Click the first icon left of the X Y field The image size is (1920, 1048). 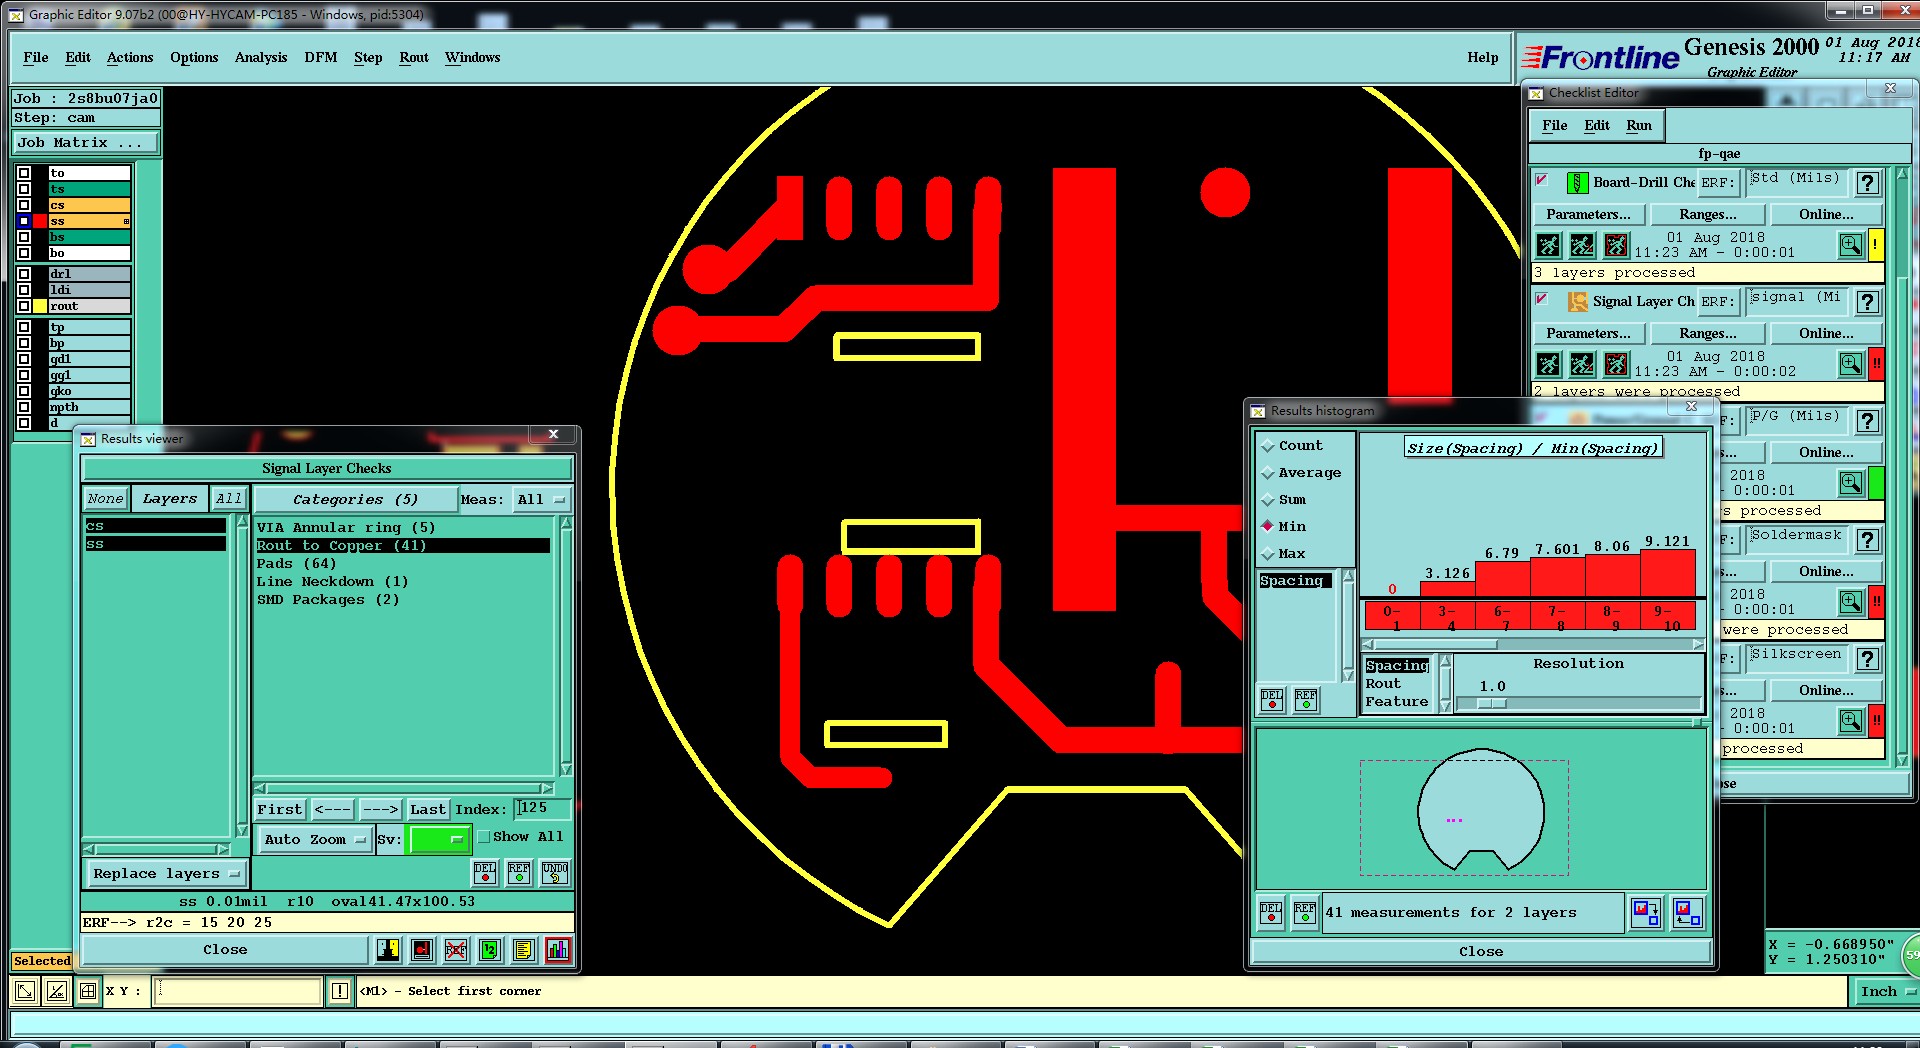pos(25,991)
